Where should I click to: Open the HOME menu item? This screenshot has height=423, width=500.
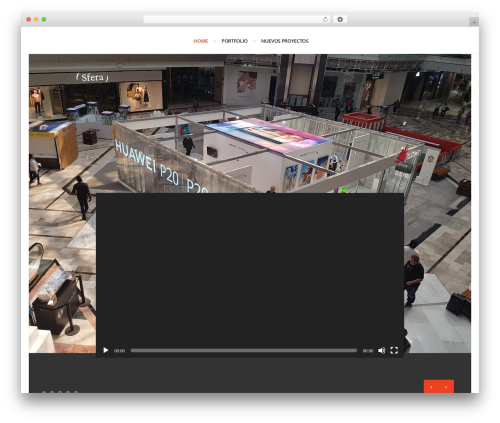click(x=201, y=41)
